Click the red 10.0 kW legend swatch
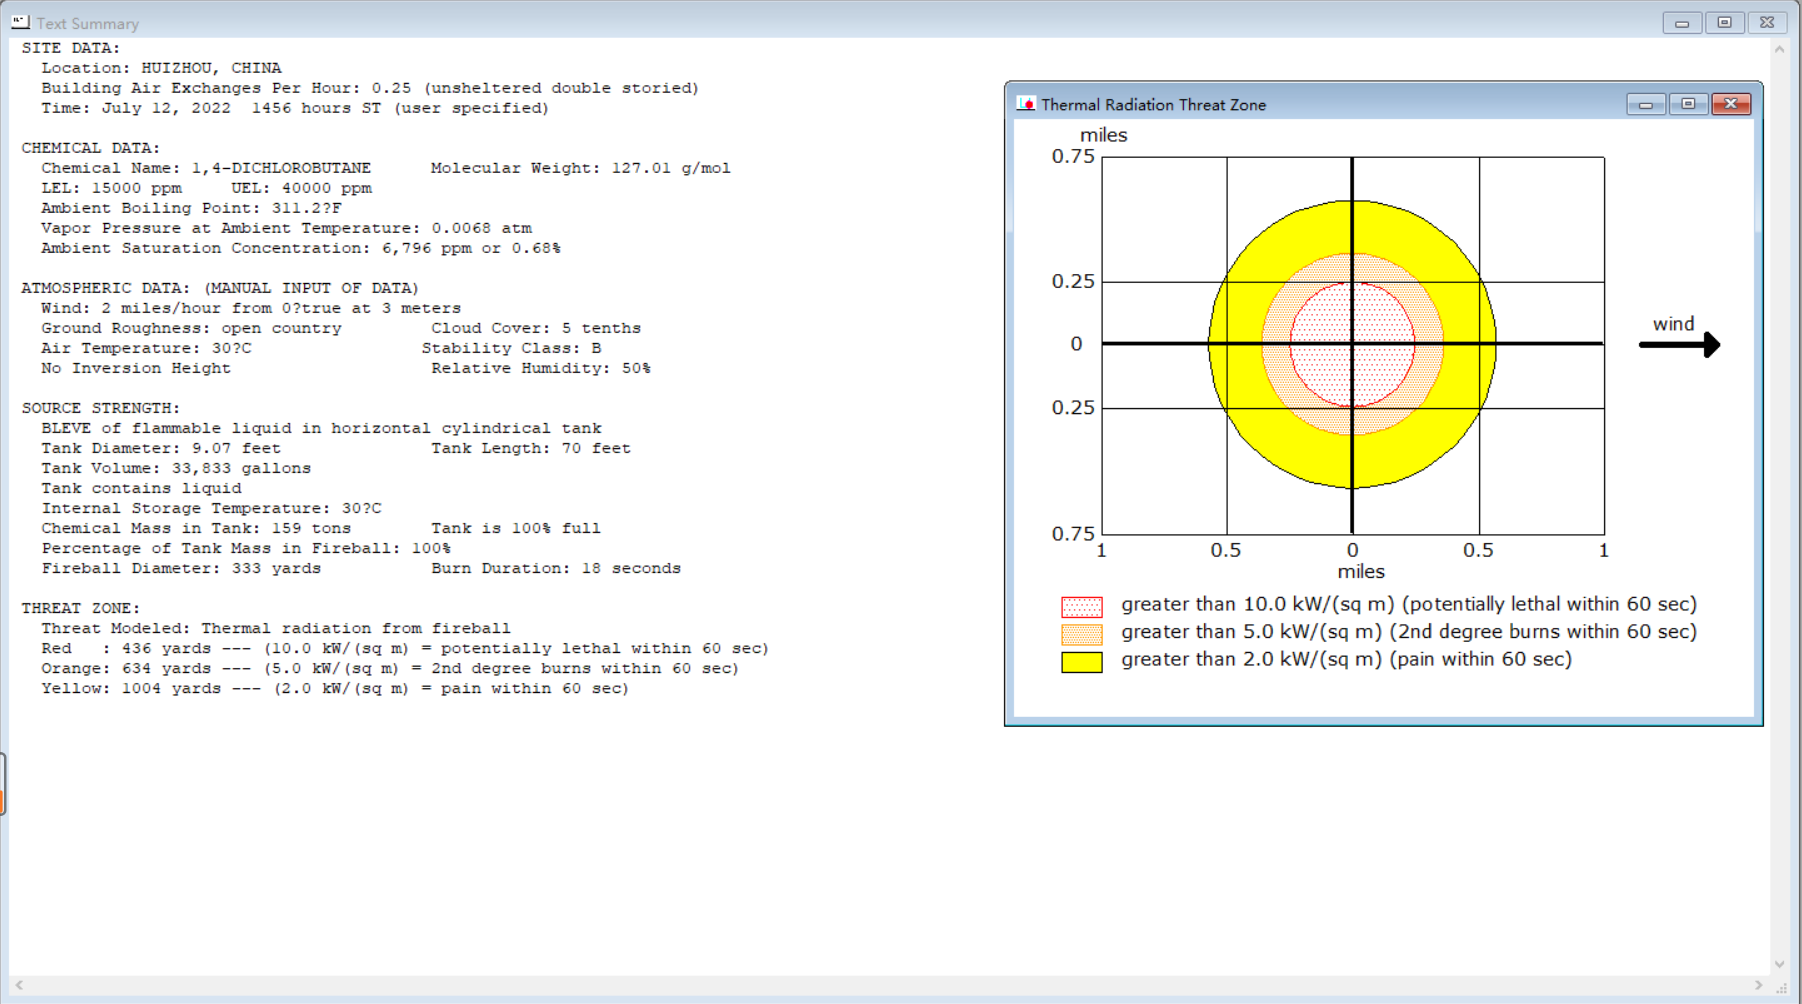 1082,607
